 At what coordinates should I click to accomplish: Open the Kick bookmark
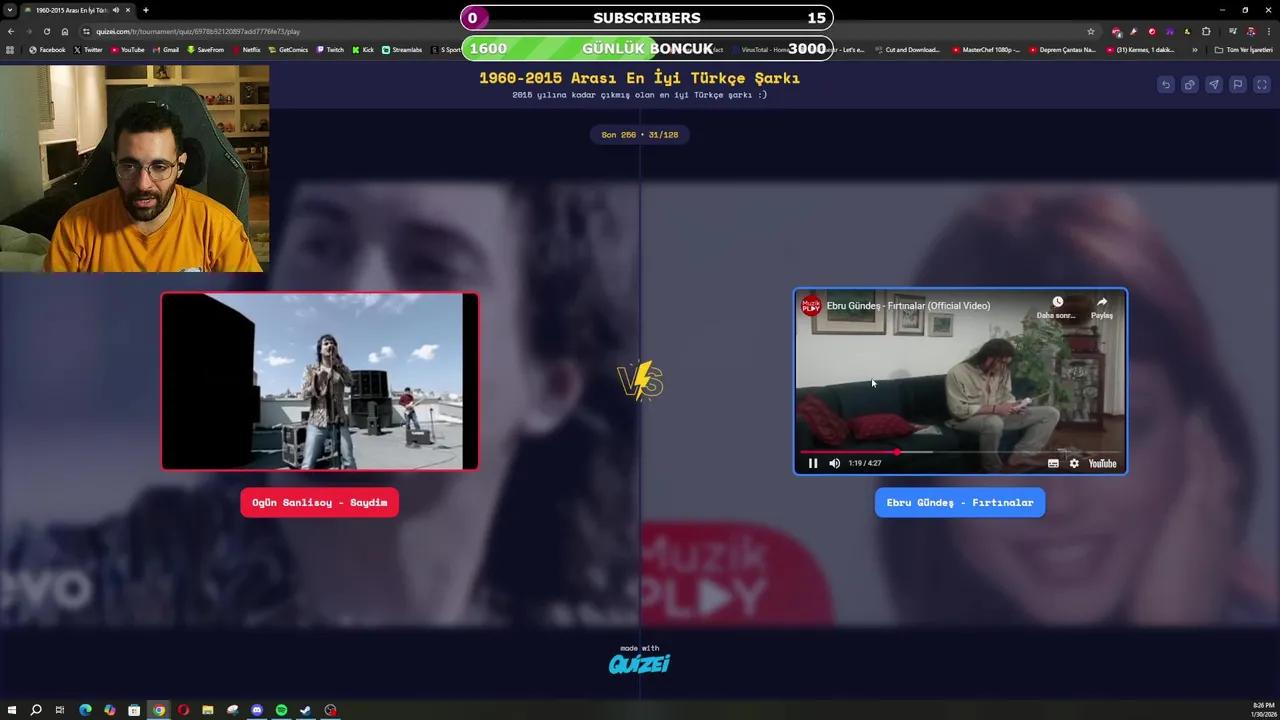pos(363,50)
